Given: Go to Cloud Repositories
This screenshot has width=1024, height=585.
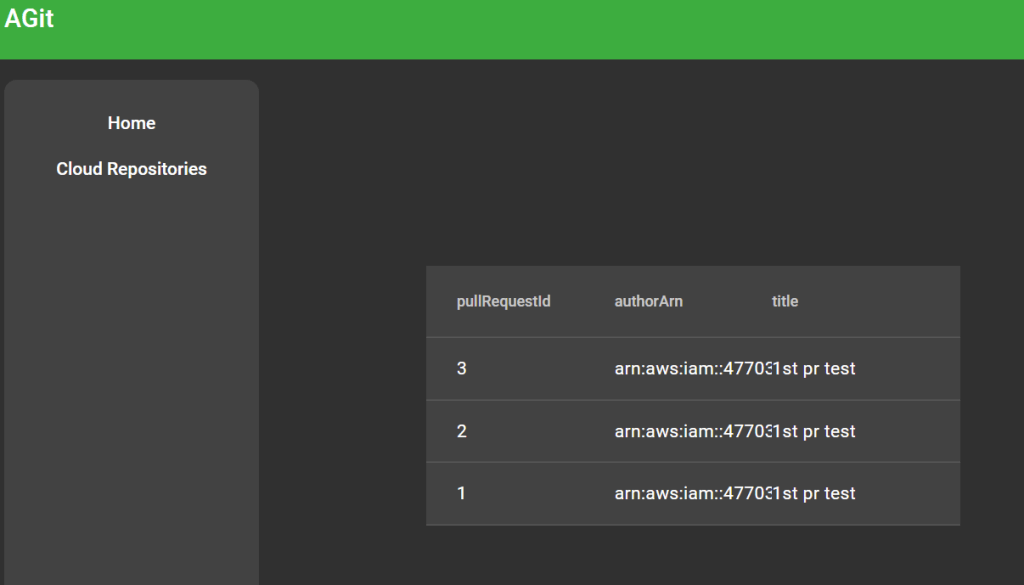Looking at the screenshot, I should [131, 169].
